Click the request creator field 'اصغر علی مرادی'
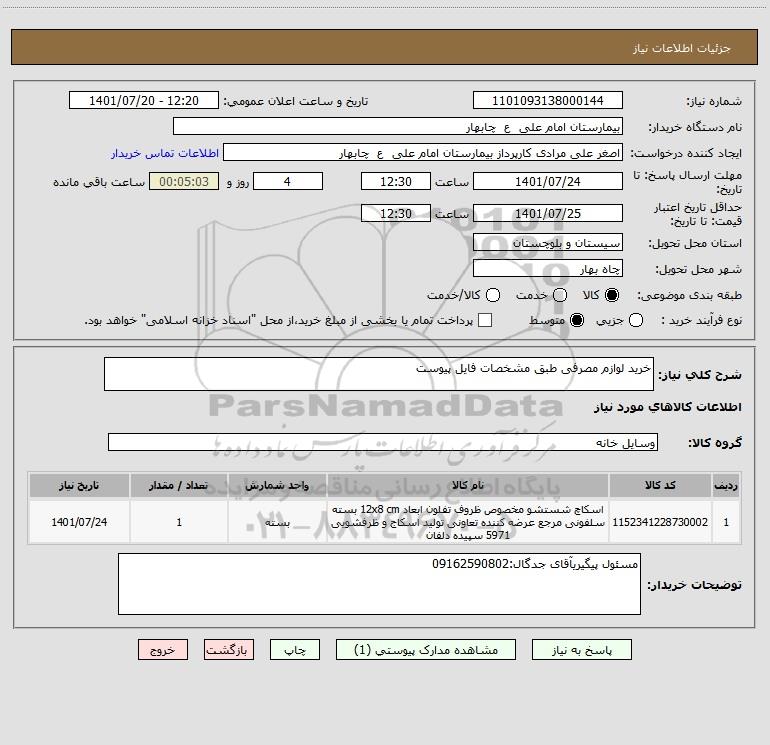770x745 pixels. pos(423,152)
